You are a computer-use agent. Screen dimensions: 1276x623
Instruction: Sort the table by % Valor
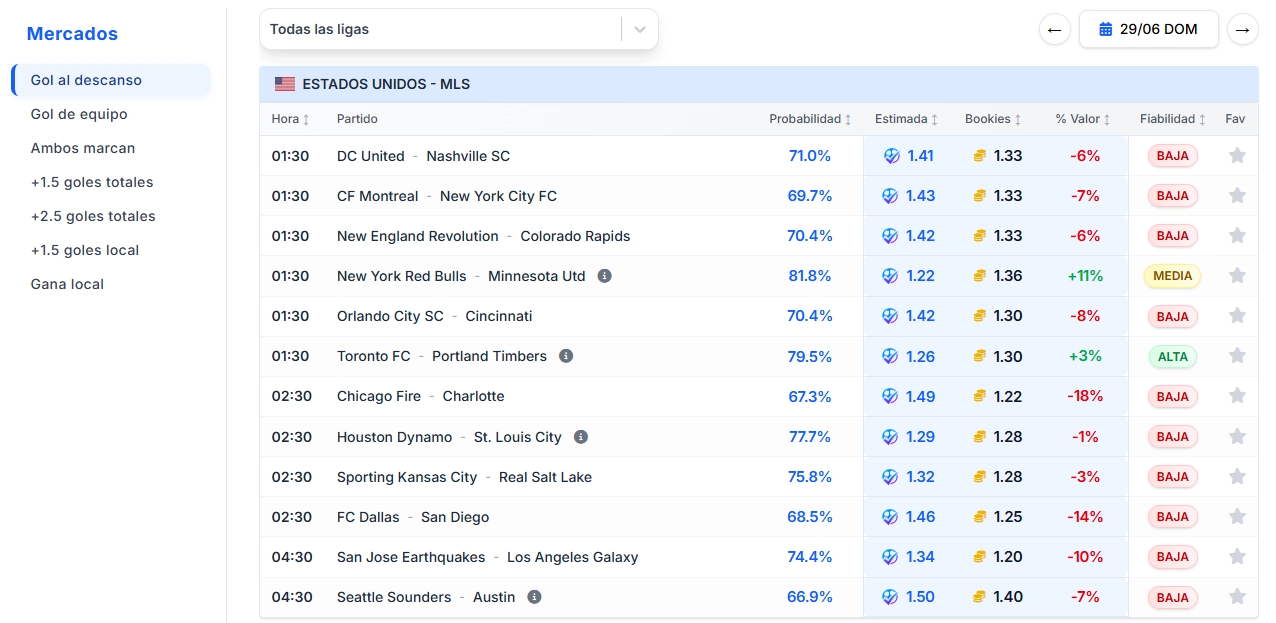tap(1083, 119)
